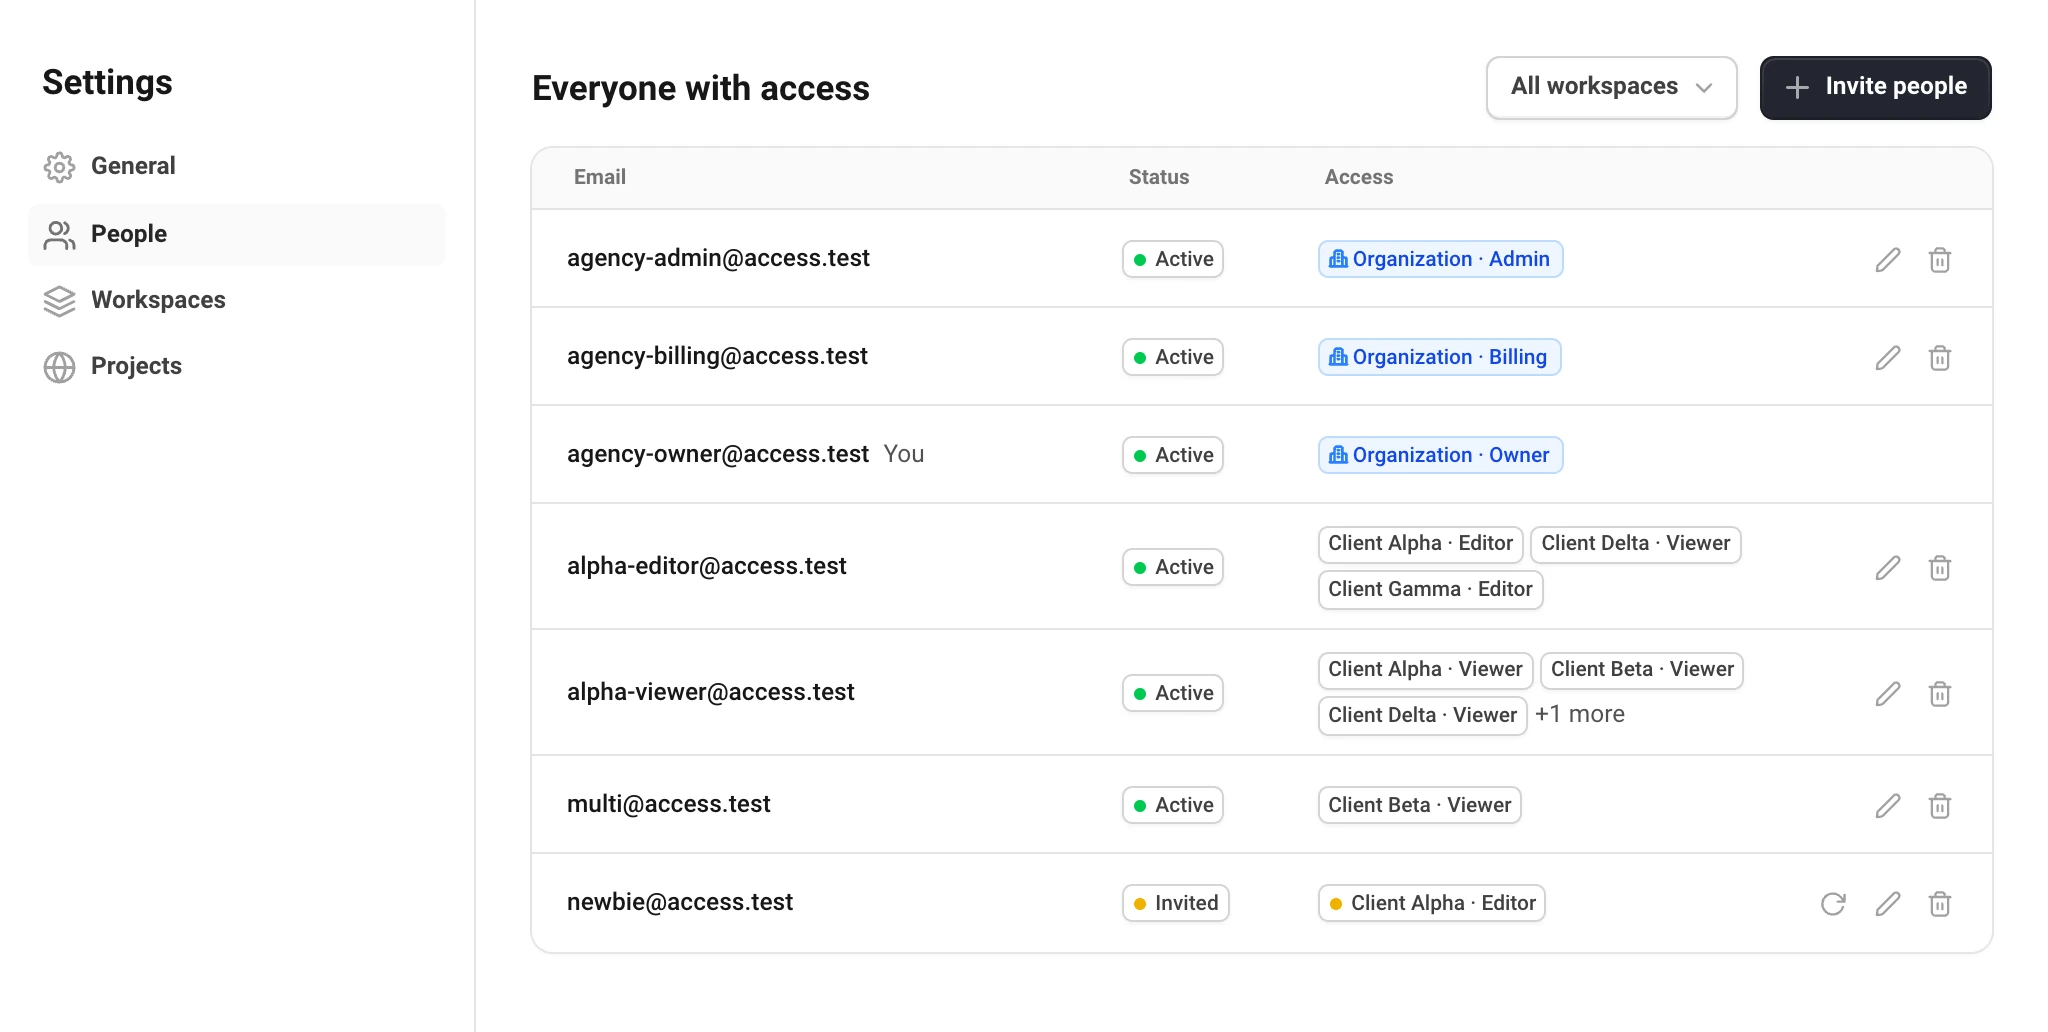The height and width of the screenshot is (1032, 2048).
Task: Click Client Alpha · Editor badge for newbie
Action: tap(1431, 903)
